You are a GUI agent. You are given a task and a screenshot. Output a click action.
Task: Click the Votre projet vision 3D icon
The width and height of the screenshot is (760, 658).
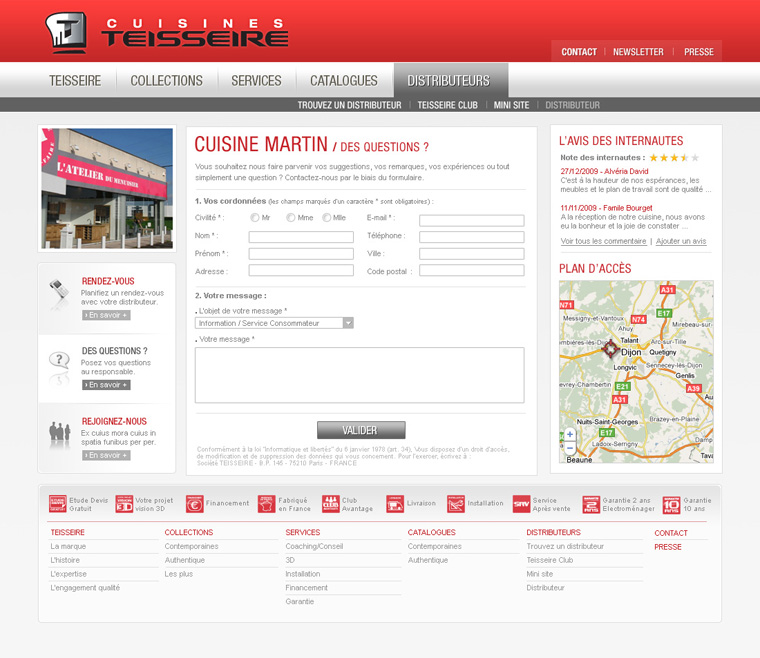124,504
